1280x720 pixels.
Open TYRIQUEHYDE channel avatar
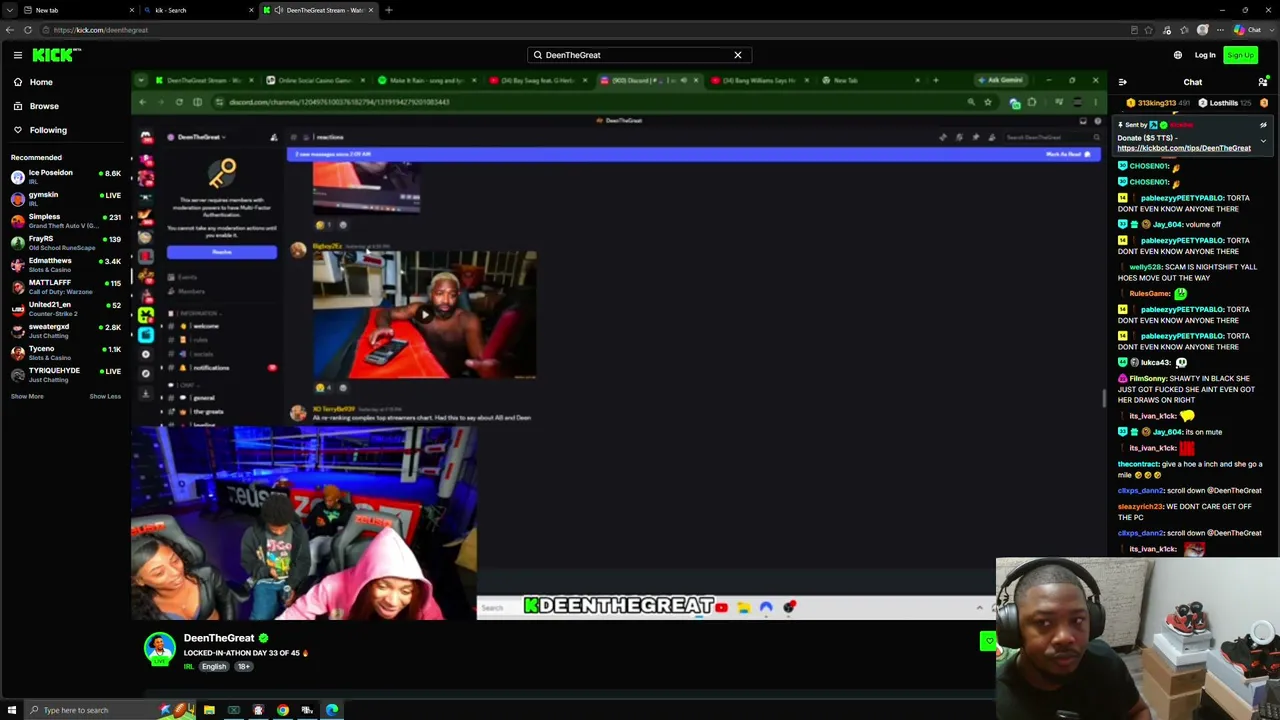[18, 375]
